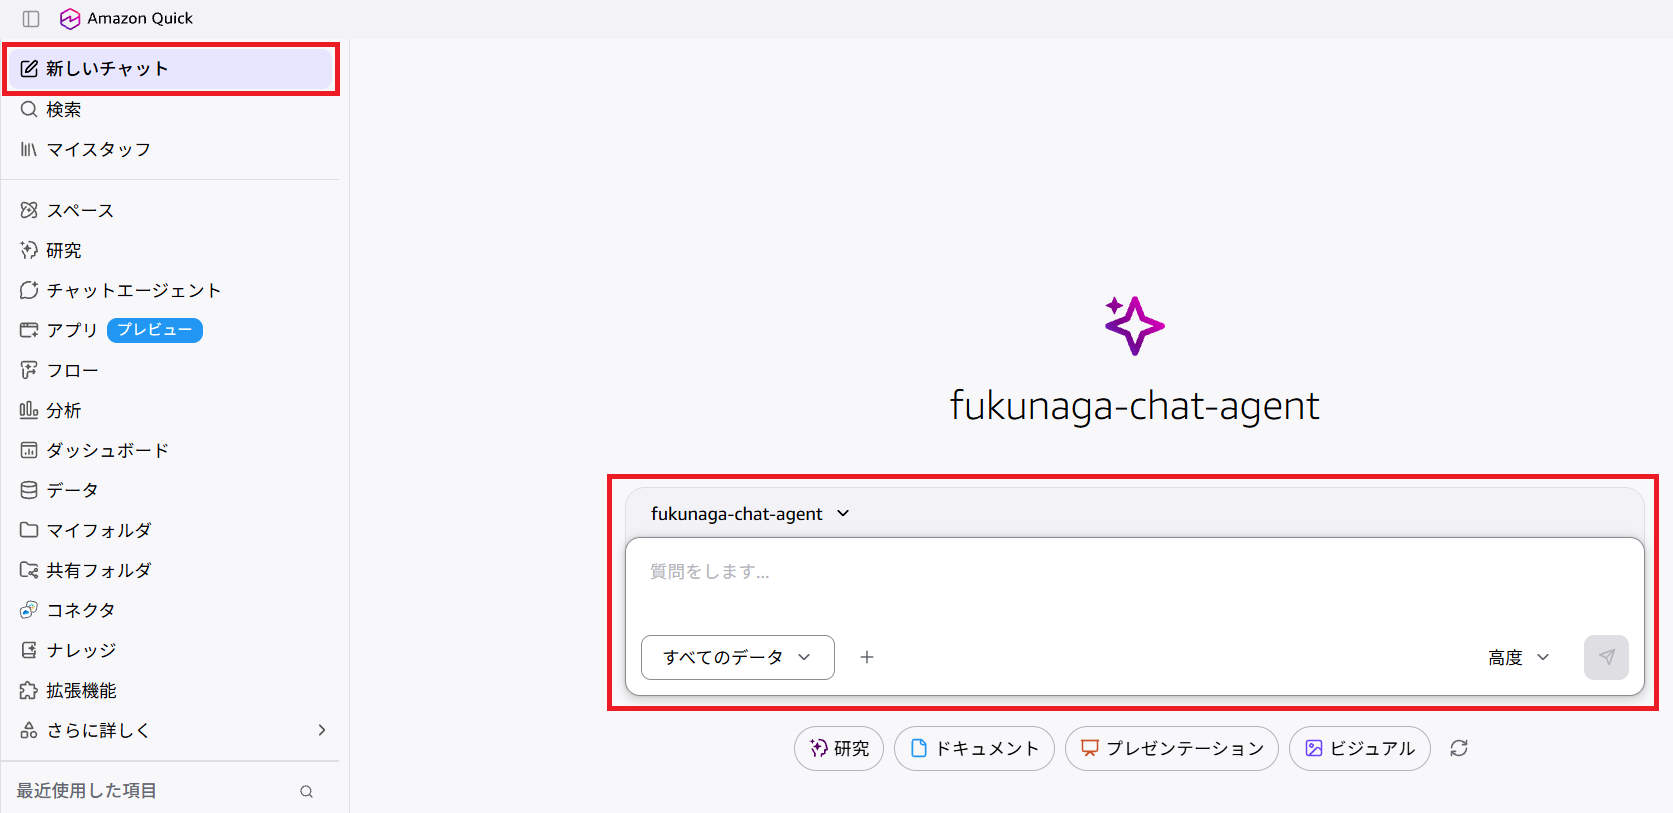The height and width of the screenshot is (813, 1673).
Task: Click the send message button
Action: click(x=1606, y=657)
